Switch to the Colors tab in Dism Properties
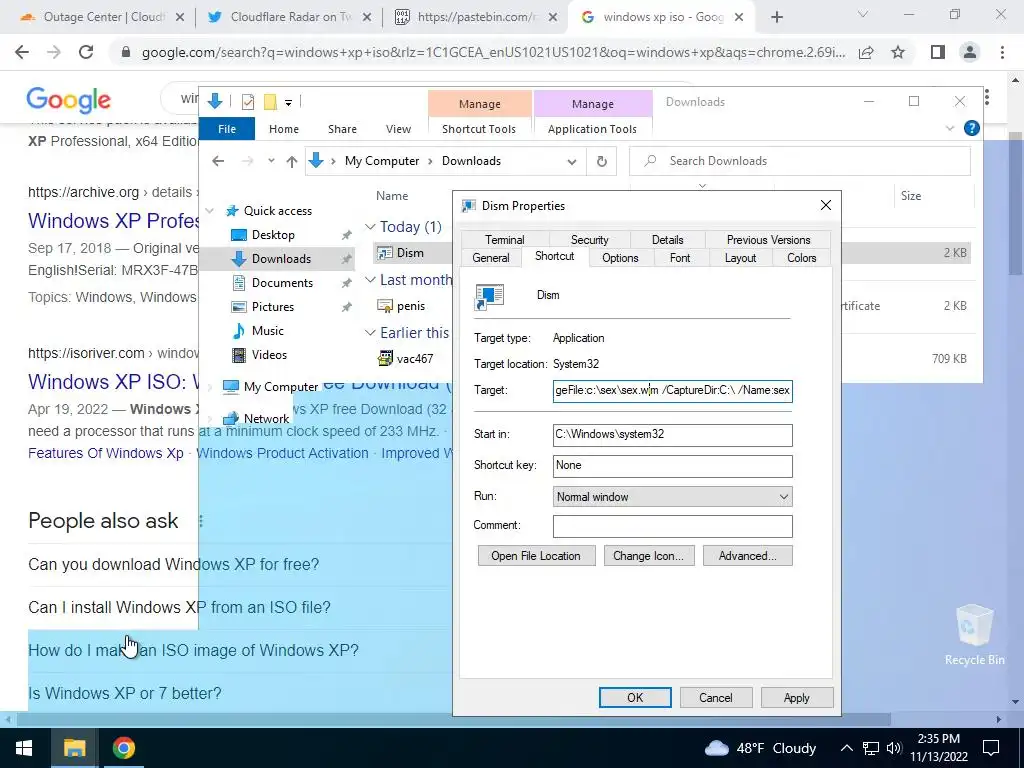The height and width of the screenshot is (768, 1024). coord(801,258)
